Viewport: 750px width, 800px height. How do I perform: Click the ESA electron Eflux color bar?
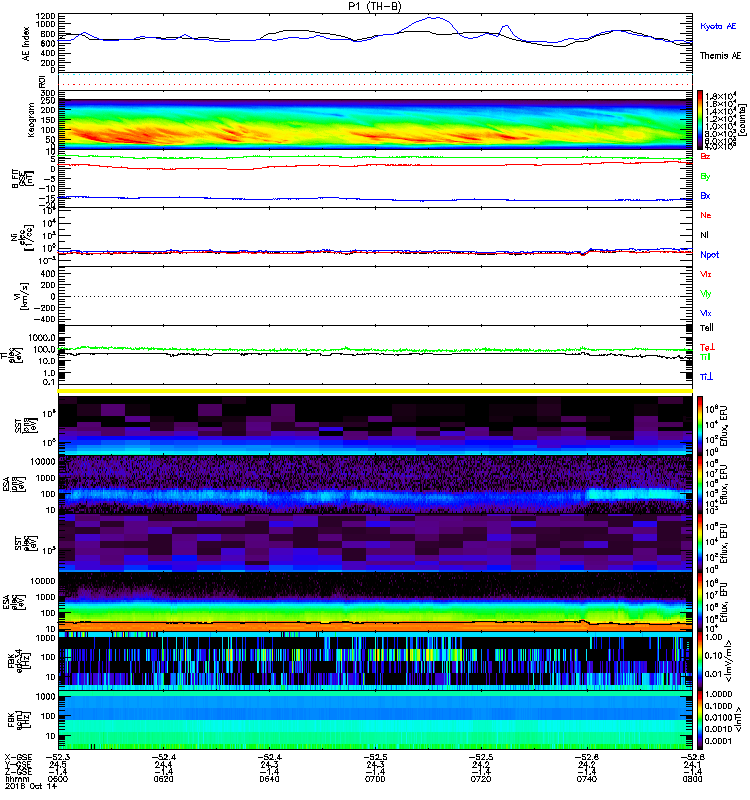coord(700,602)
